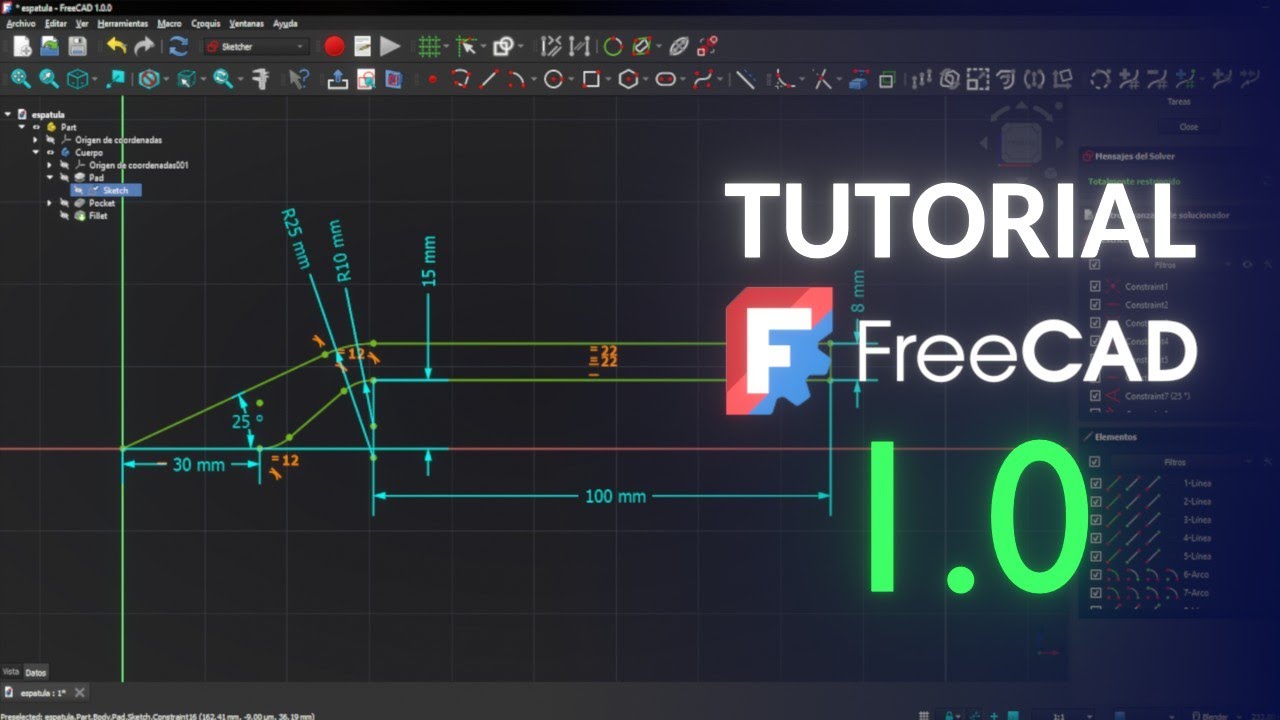Viewport: 1280px width, 720px height.
Task: Uncheck the 1-Línea element checkbox
Action: point(1096,483)
